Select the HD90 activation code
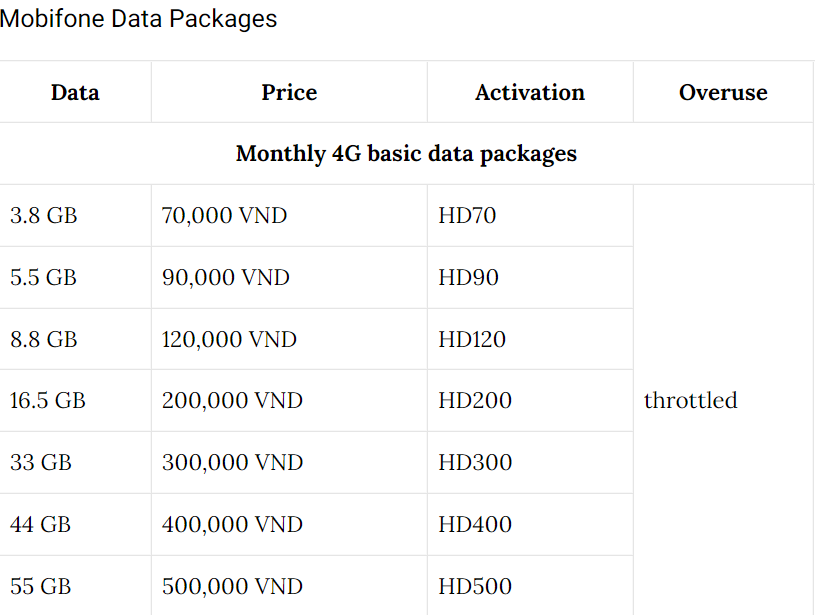The height and width of the screenshot is (615, 815). click(x=468, y=277)
